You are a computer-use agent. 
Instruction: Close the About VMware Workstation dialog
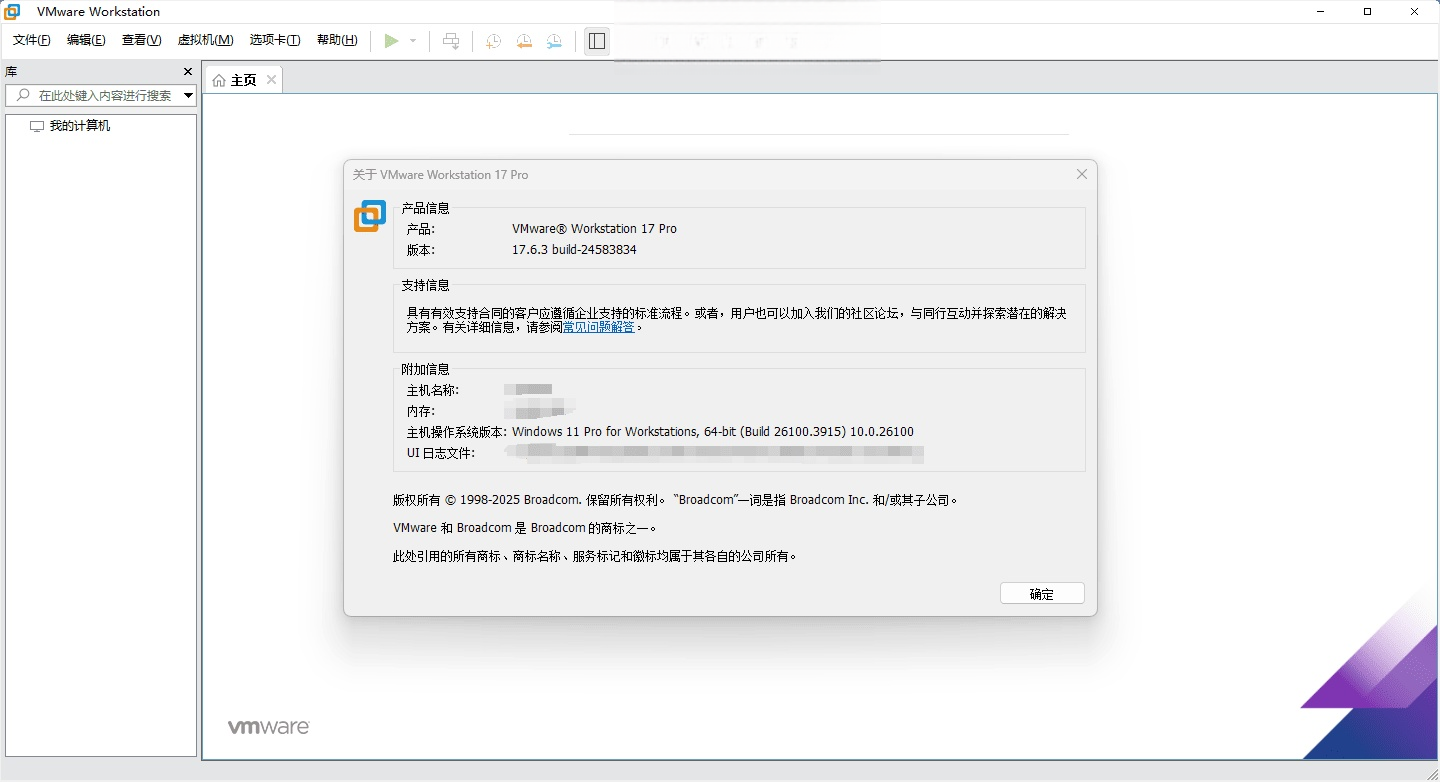click(1081, 174)
